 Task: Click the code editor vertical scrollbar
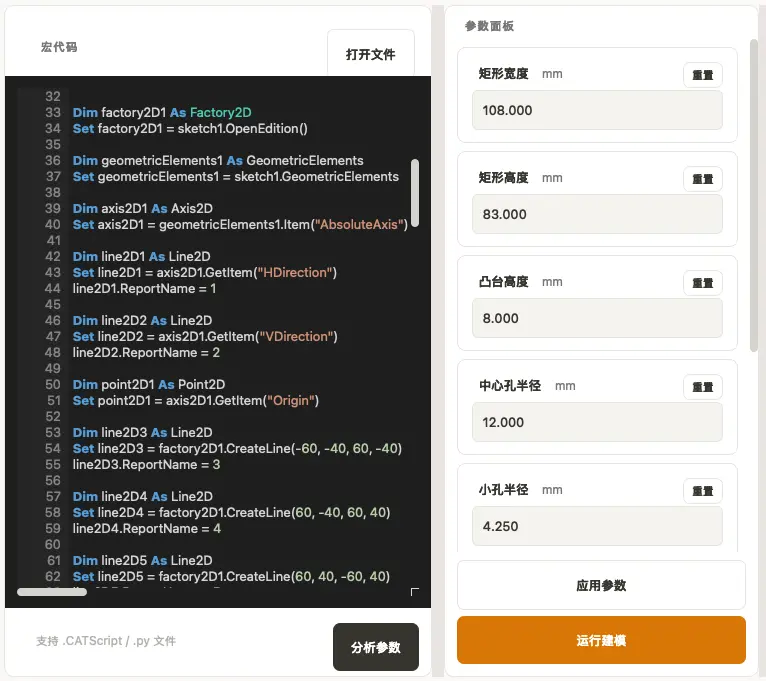[x=415, y=193]
